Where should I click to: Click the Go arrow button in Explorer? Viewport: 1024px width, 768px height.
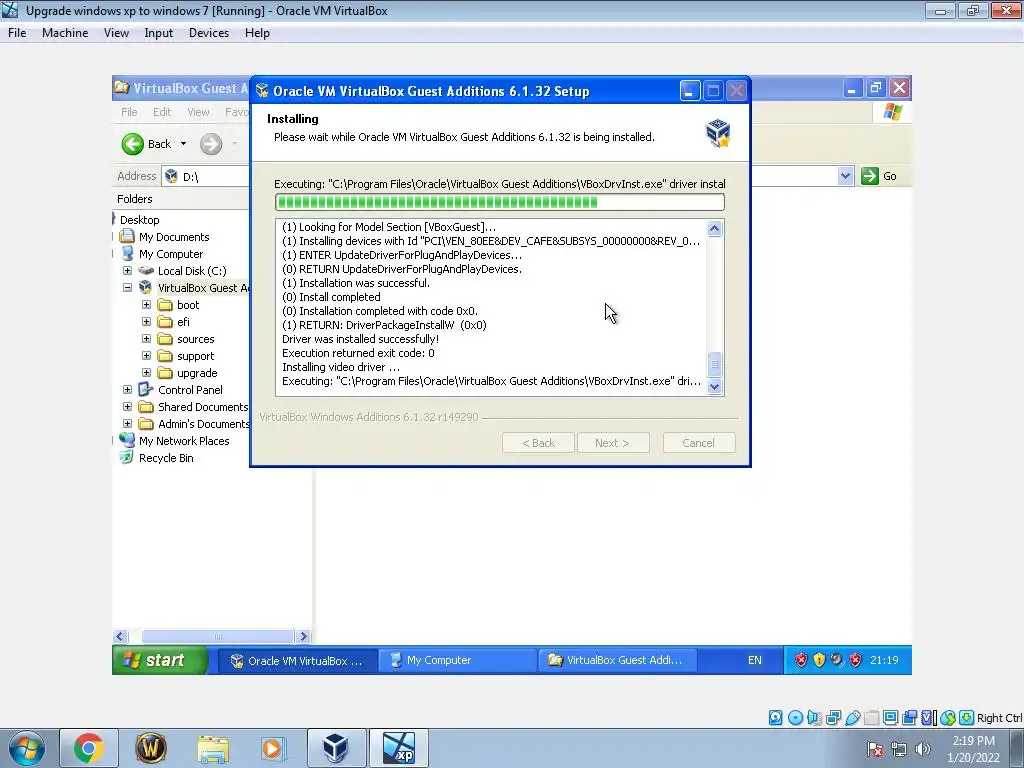coord(870,176)
